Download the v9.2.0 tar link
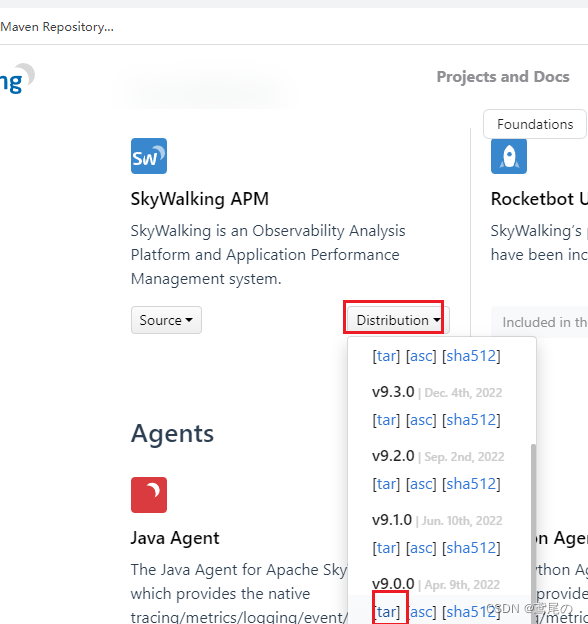 (386, 484)
